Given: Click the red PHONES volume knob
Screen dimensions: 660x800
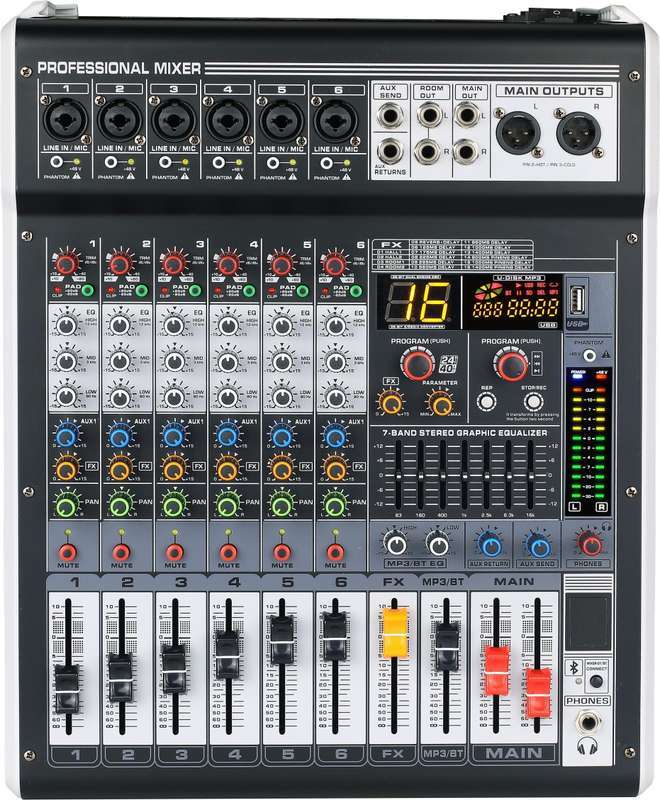Looking at the screenshot, I should pos(591,543).
